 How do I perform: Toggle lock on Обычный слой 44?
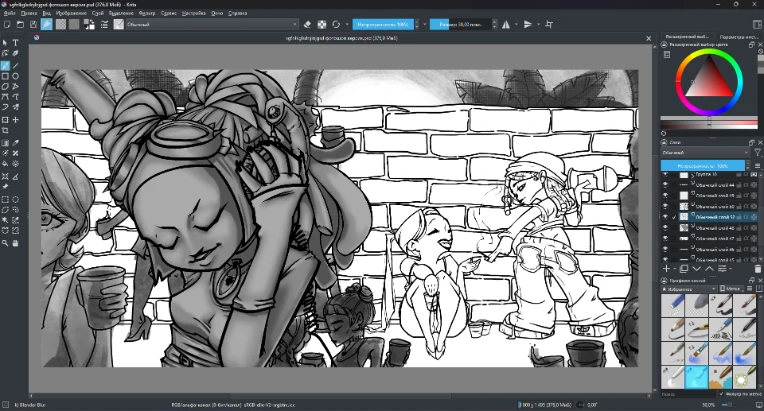739,185
